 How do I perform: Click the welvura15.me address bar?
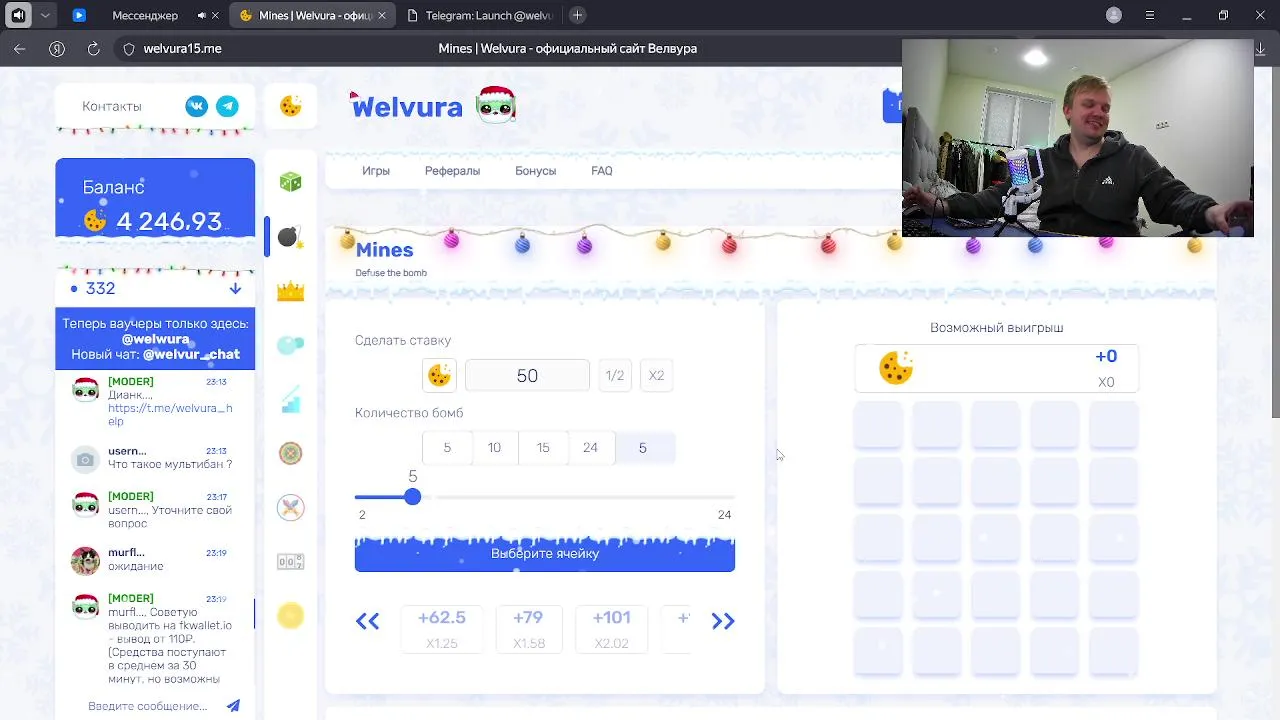[182, 48]
